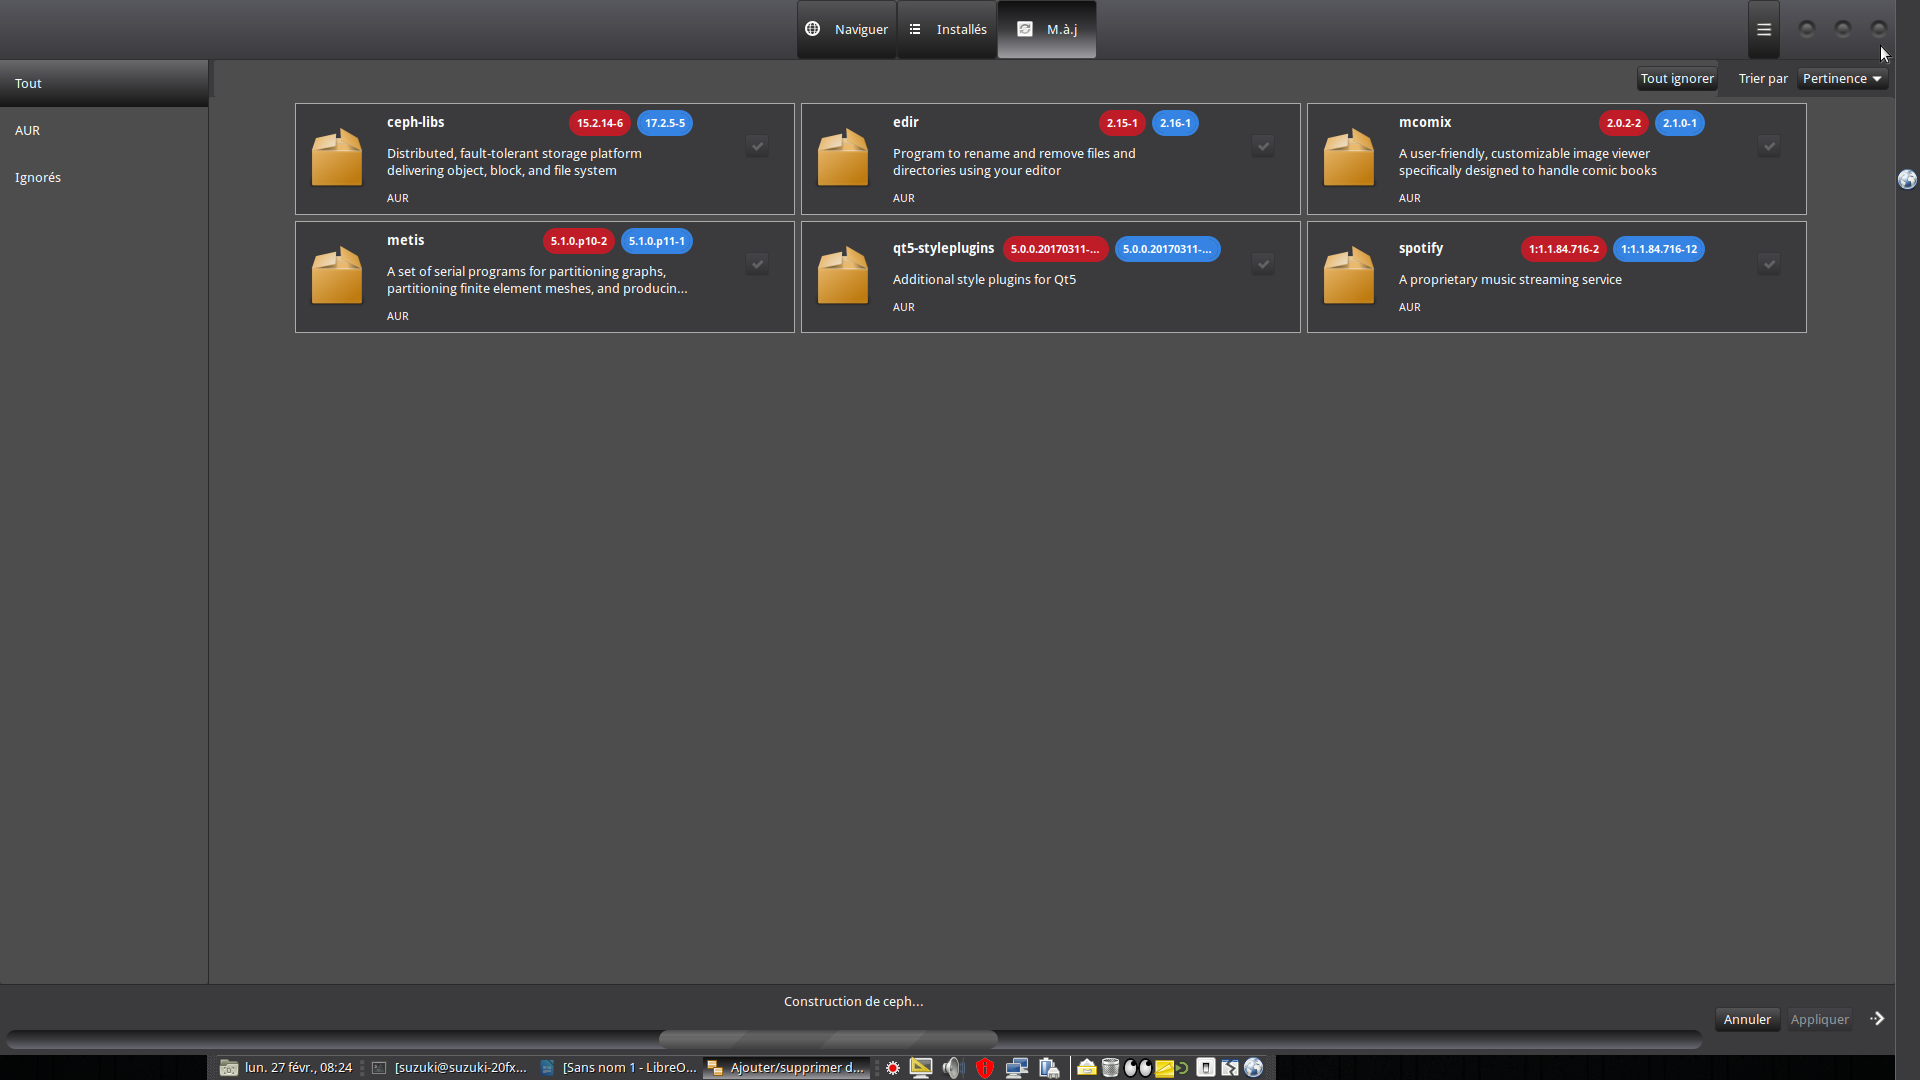The height and width of the screenshot is (1080, 1920).
Task: Click ceph-libs new version 17.2.5-5 badge
Action: 665,123
